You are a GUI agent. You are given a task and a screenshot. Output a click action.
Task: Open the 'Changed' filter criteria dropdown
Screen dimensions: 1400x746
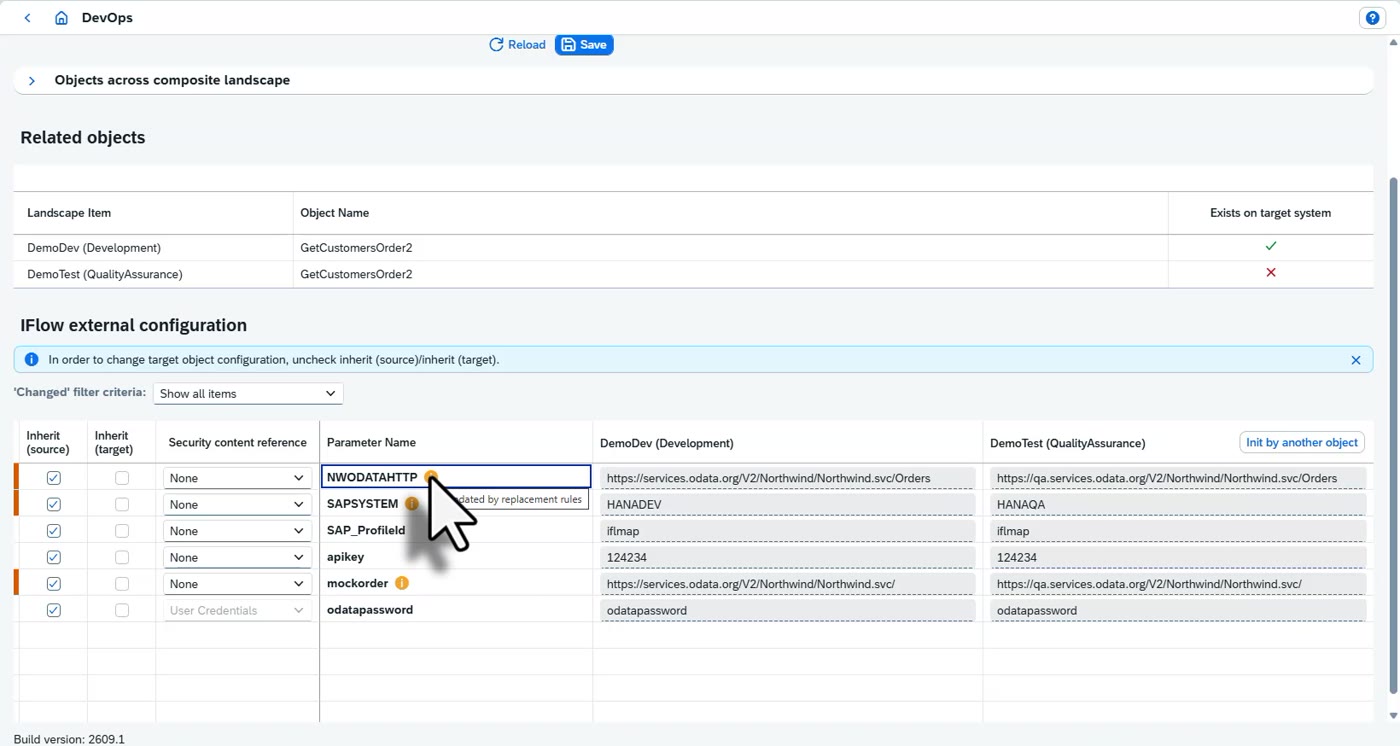point(248,393)
